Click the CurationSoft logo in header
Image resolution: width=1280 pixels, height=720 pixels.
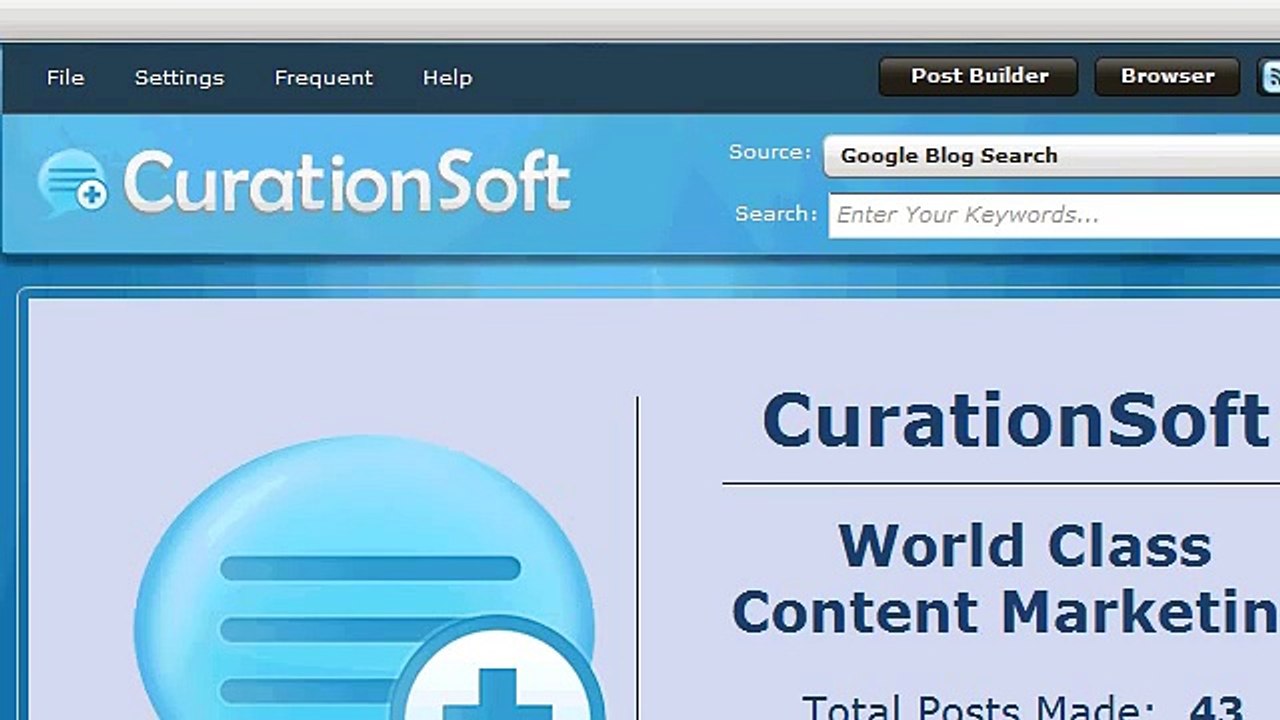(x=304, y=182)
